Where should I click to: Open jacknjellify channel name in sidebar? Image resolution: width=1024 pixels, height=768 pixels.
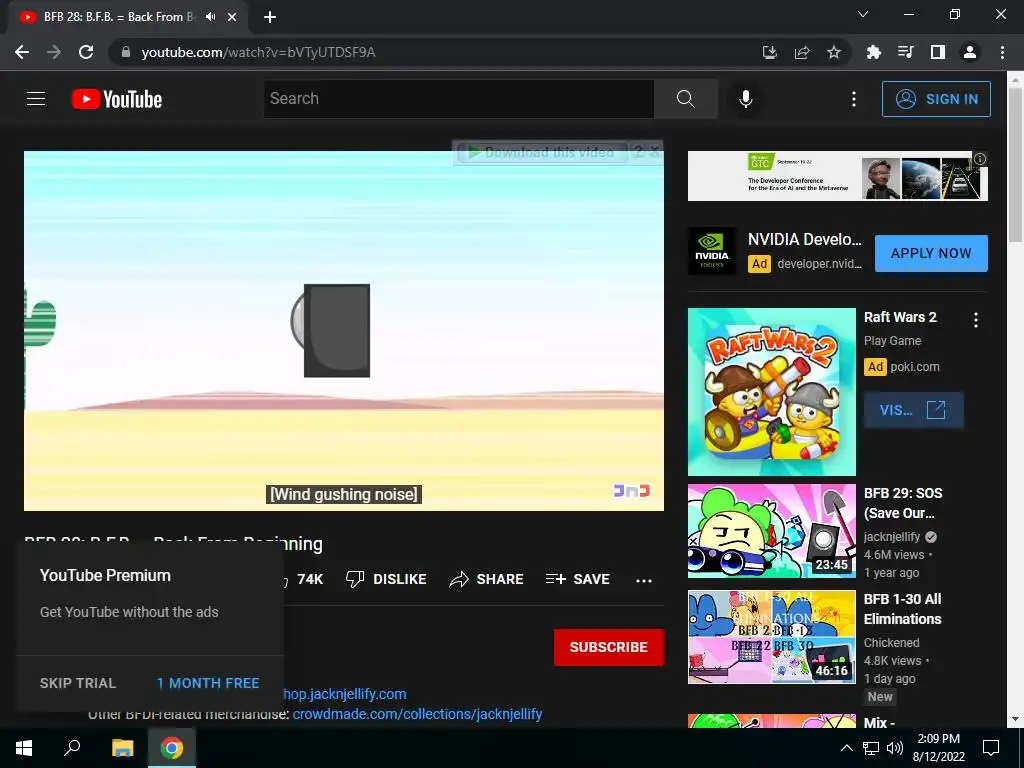891,537
